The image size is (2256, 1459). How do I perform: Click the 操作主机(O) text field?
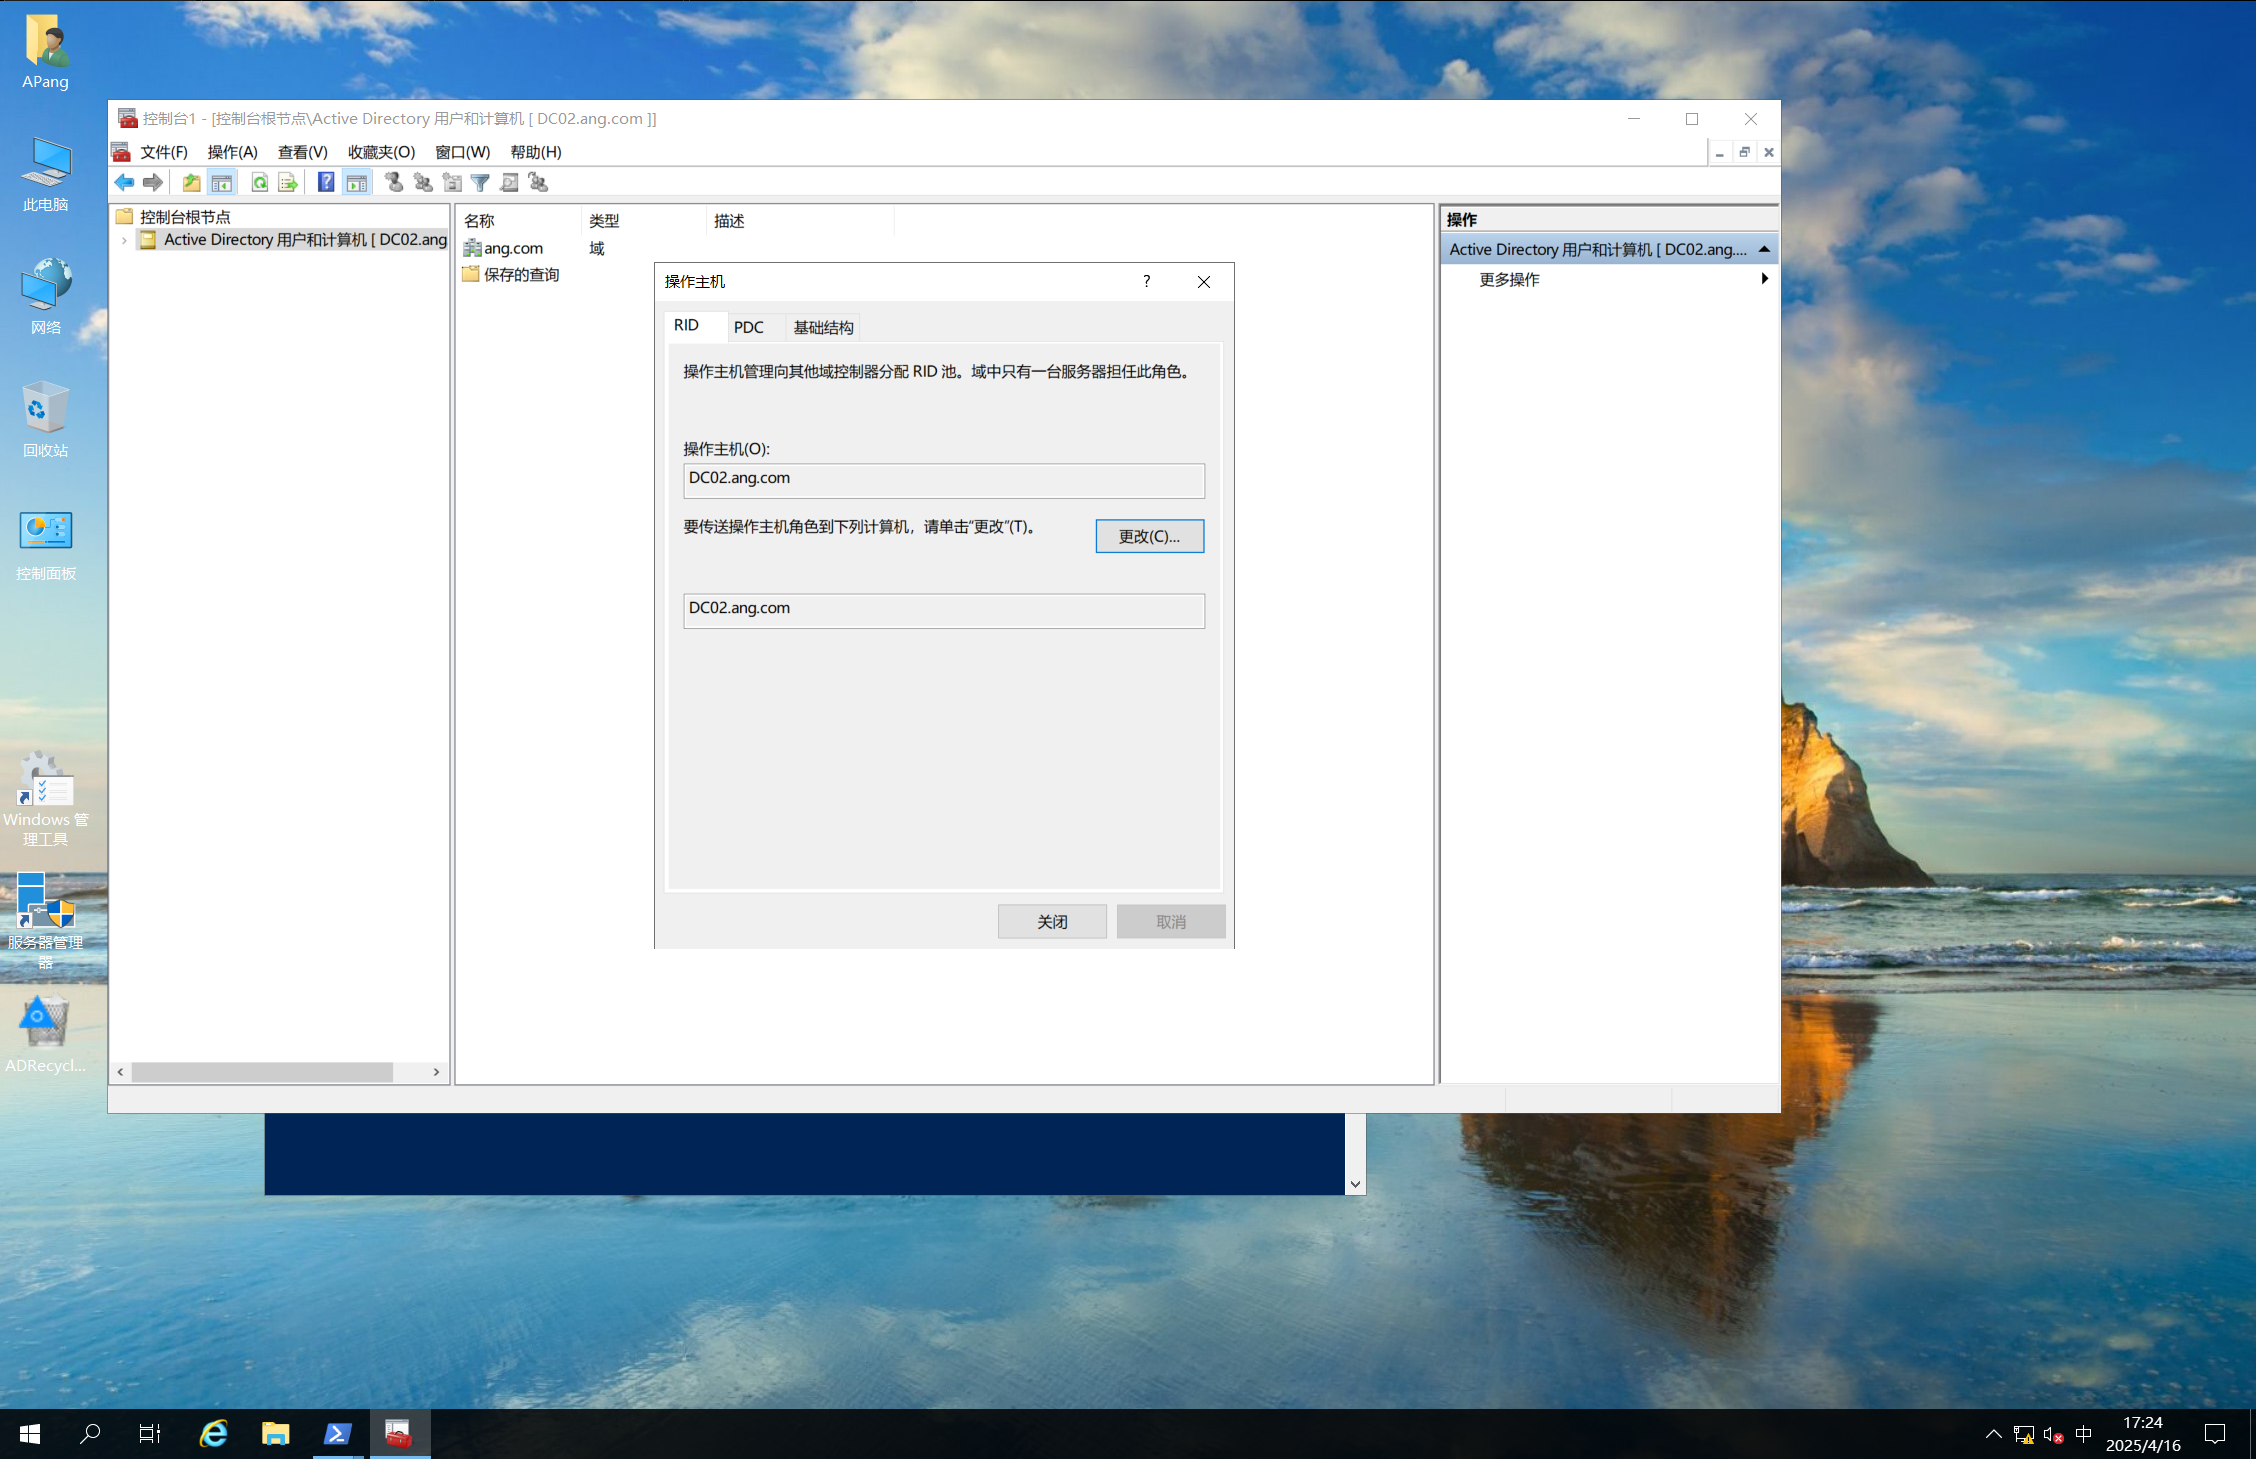943,479
